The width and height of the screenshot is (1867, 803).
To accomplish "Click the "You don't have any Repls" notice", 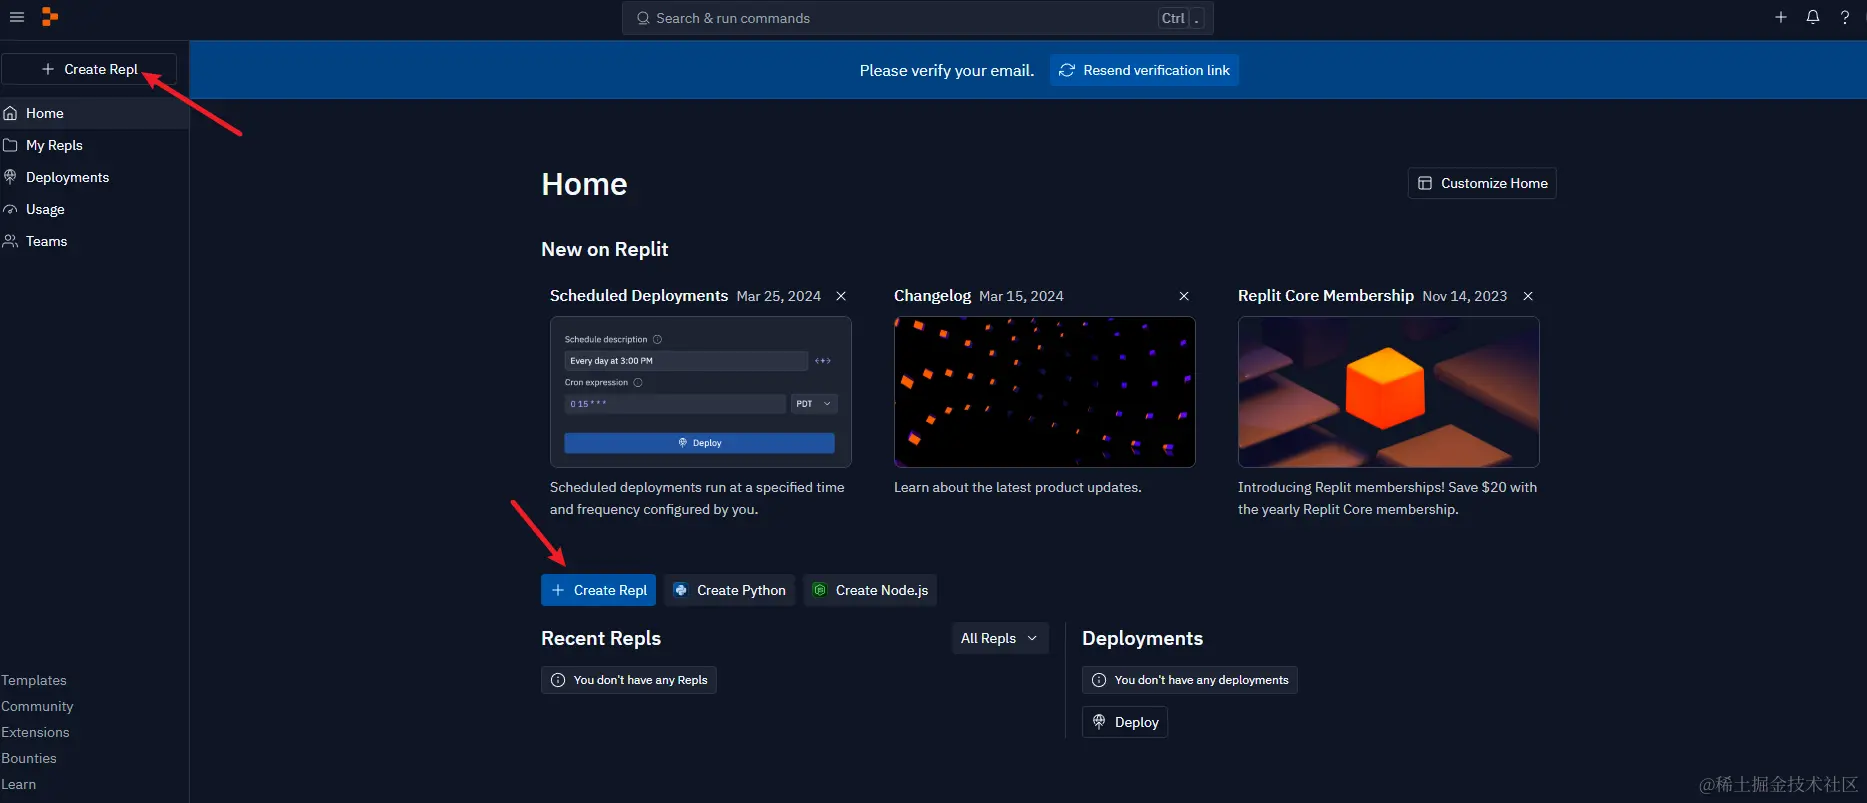I will coord(629,680).
